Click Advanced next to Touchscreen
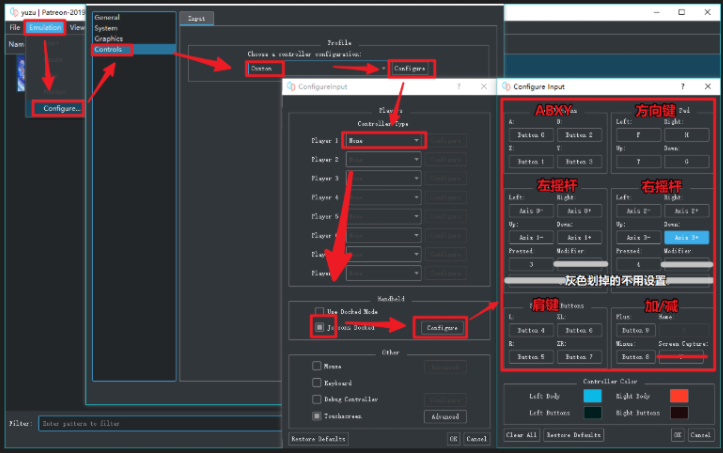Image resolution: width=723 pixels, height=453 pixels. (445, 415)
